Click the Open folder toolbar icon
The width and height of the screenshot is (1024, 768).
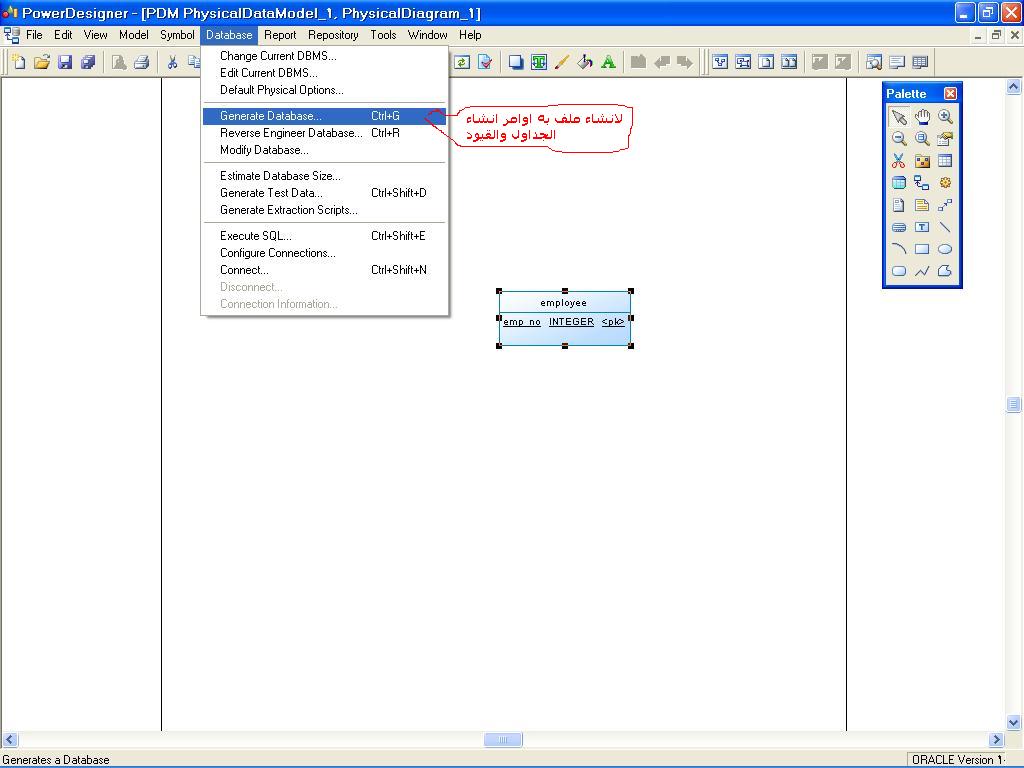click(x=42, y=62)
